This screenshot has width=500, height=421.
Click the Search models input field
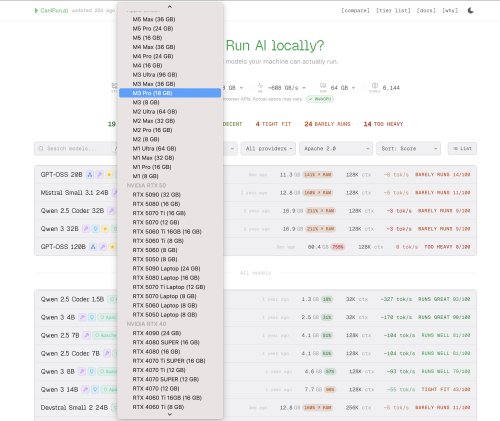[75, 149]
